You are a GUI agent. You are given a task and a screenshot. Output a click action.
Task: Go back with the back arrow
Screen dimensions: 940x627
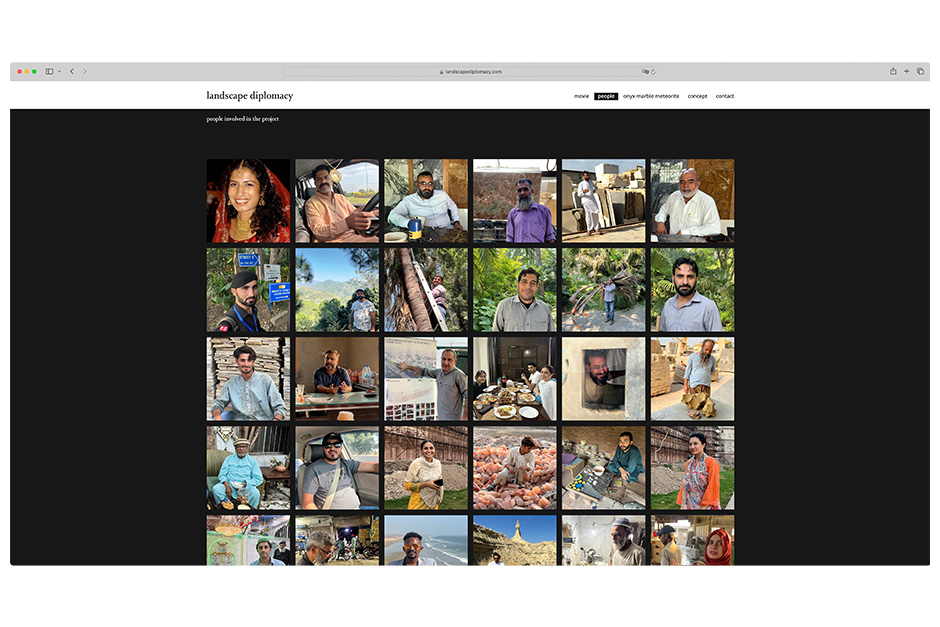click(72, 71)
